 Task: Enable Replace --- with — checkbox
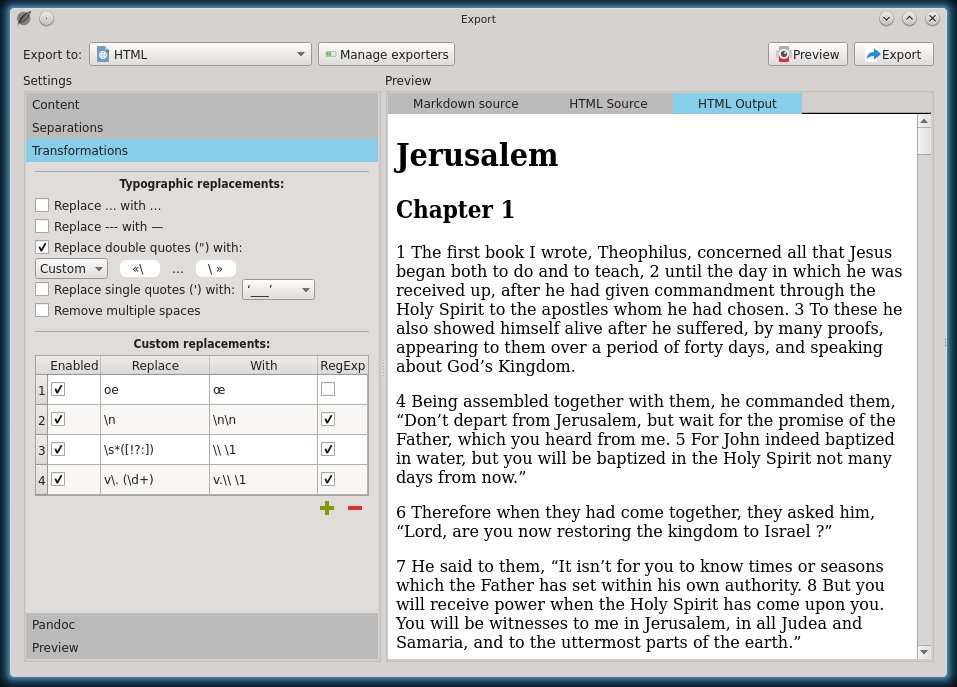(42, 226)
